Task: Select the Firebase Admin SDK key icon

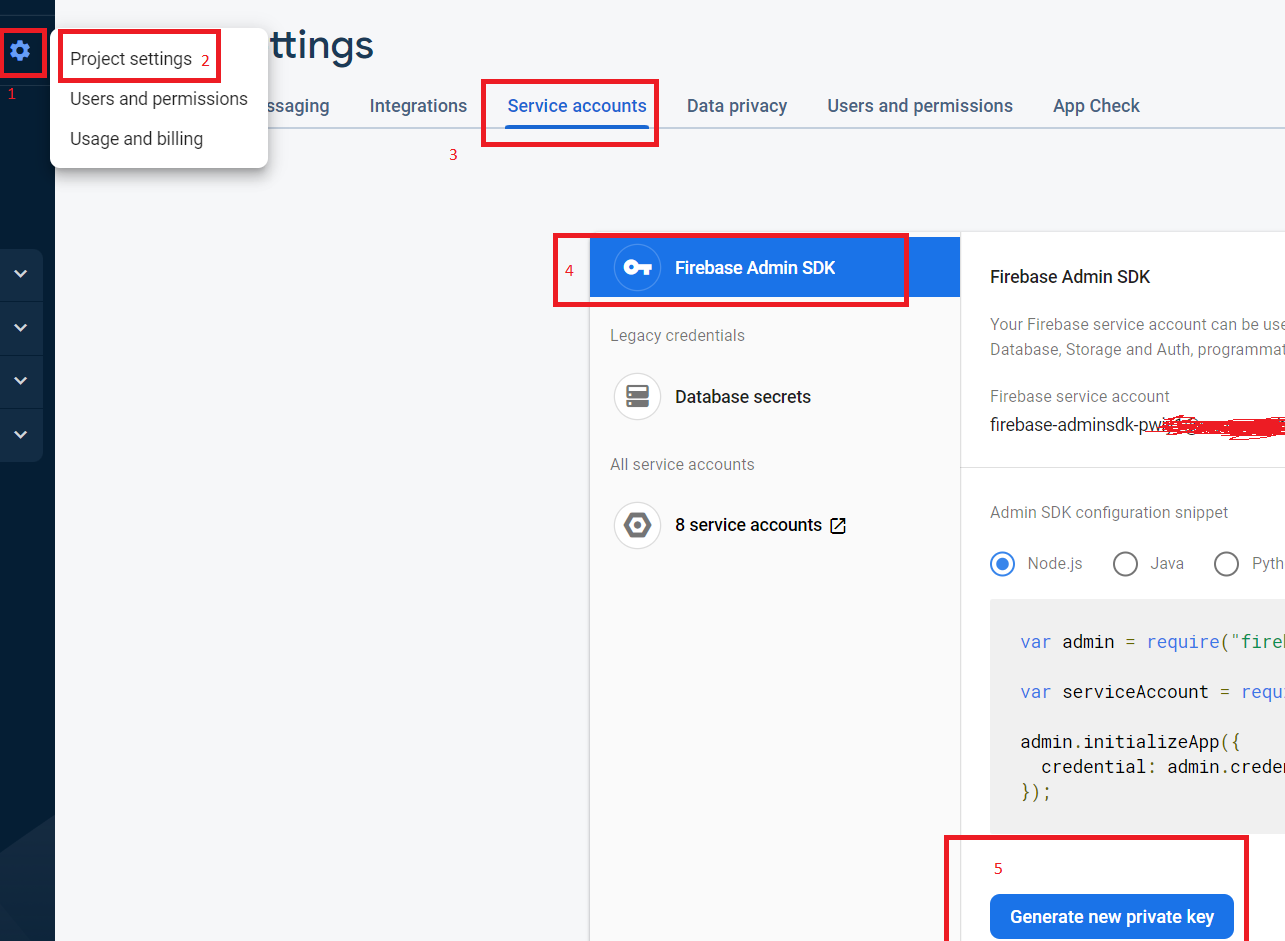Action: tap(636, 267)
